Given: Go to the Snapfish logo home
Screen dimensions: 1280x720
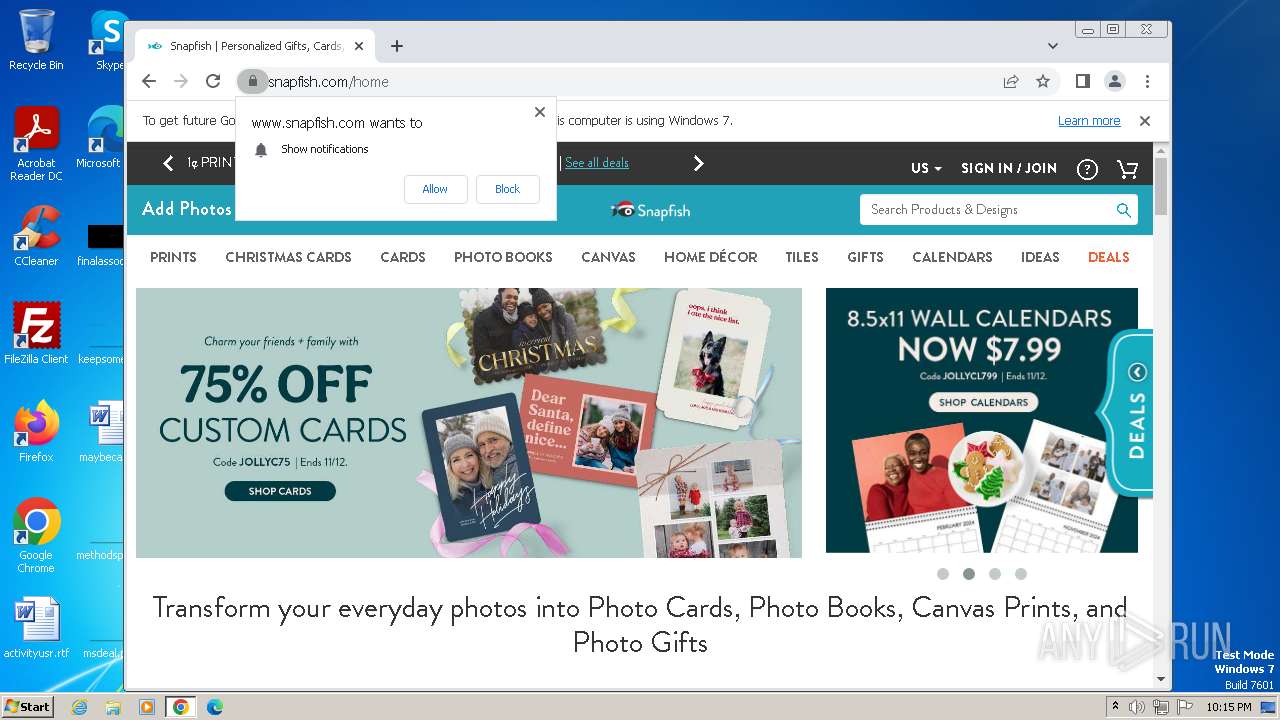Looking at the screenshot, I should [x=650, y=210].
